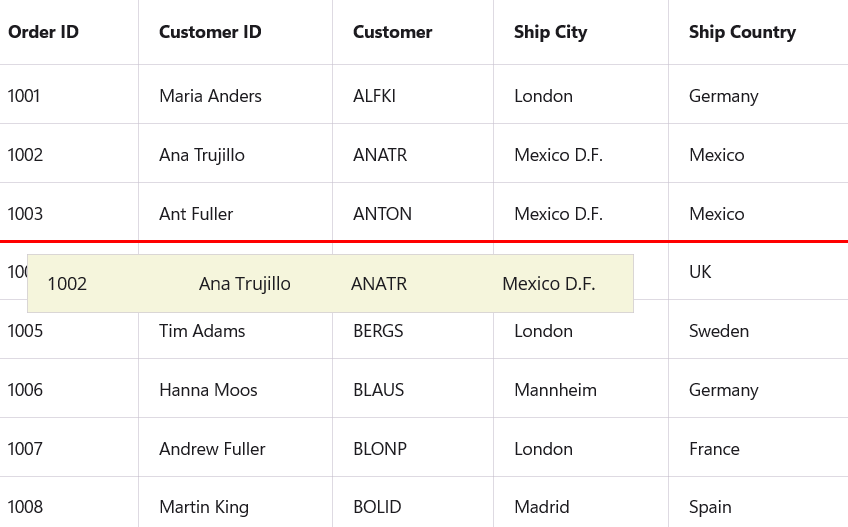Click the BOLID customer cell
The image size is (848, 527).
point(377,507)
